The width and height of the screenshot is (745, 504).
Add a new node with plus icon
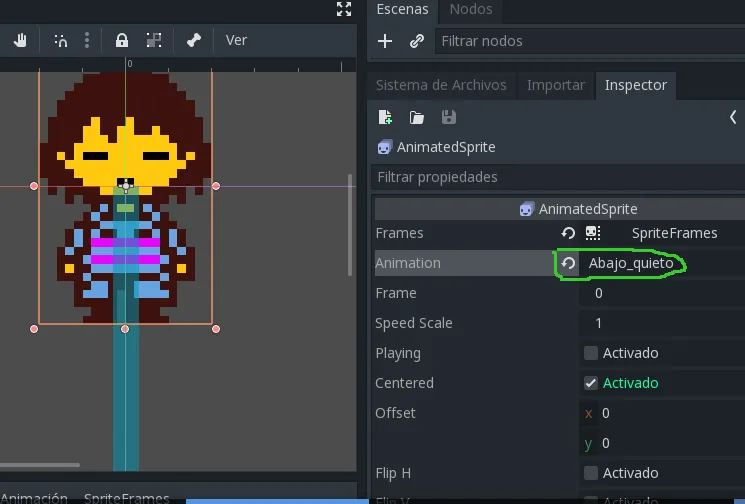385,41
